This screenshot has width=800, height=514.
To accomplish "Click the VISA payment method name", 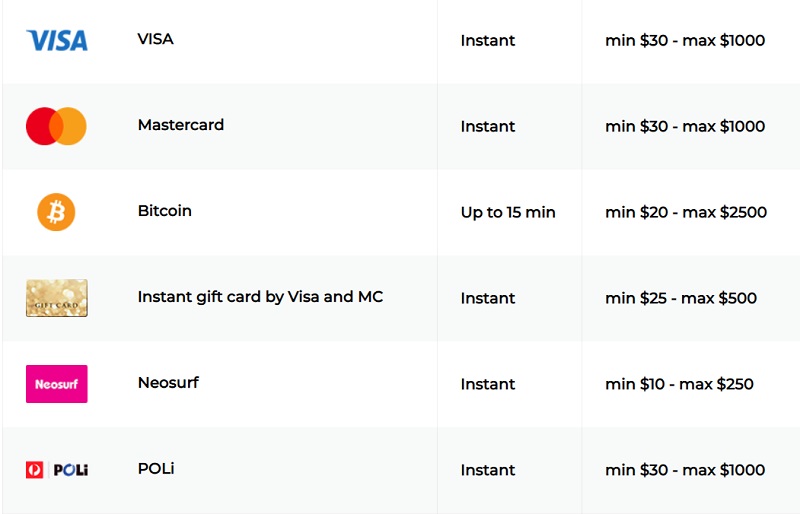I will (x=156, y=39).
